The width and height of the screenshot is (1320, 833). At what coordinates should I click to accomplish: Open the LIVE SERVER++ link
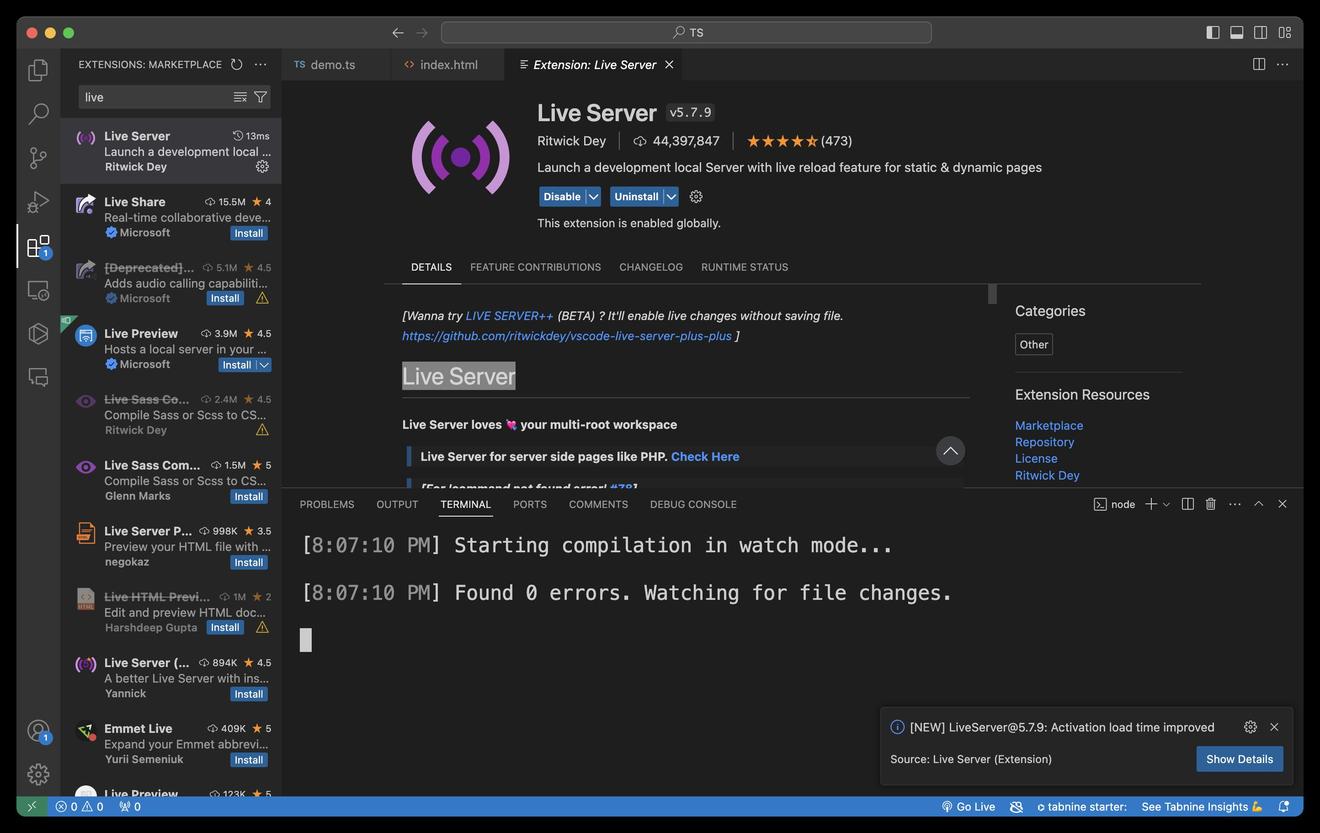pyautogui.click(x=509, y=316)
